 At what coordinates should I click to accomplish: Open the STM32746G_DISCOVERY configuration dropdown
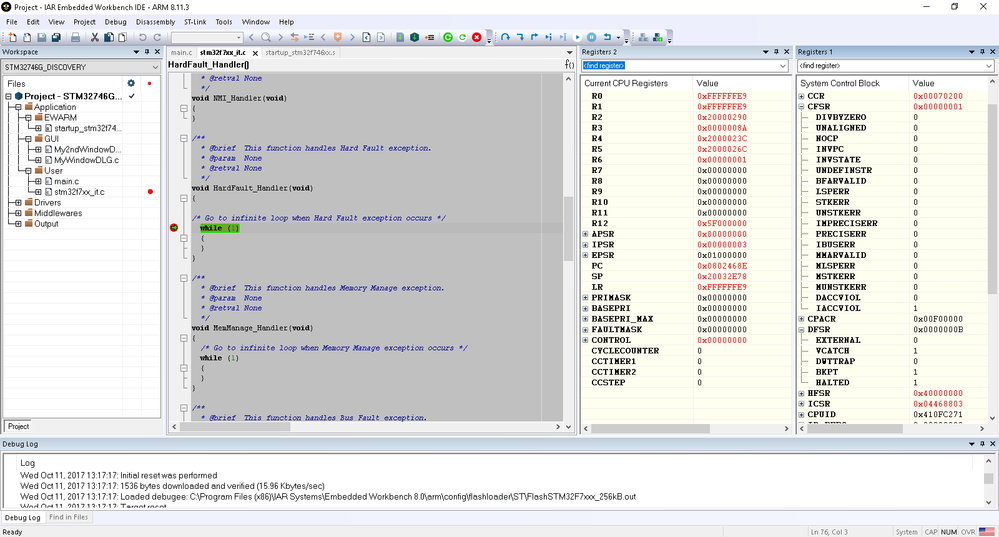pyautogui.click(x=155, y=67)
